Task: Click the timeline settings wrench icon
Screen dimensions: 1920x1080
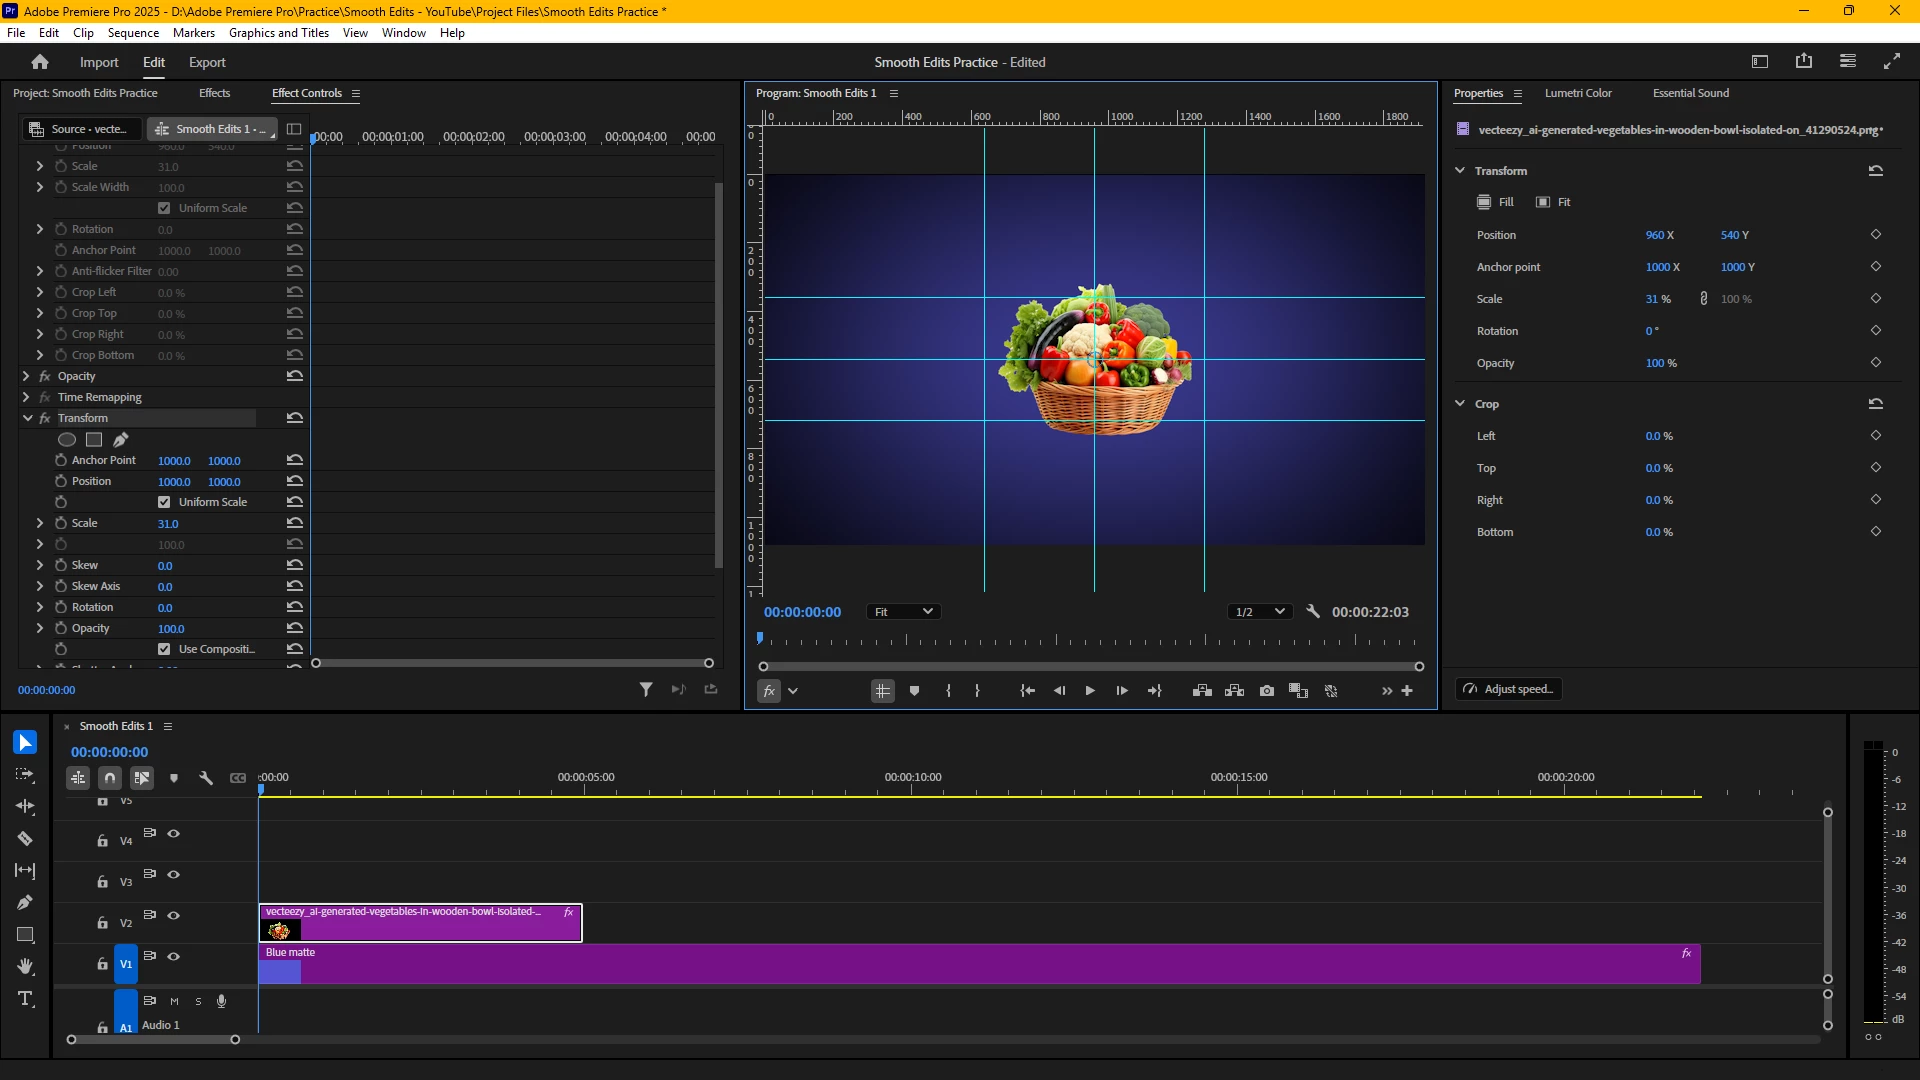Action: coord(206,777)
